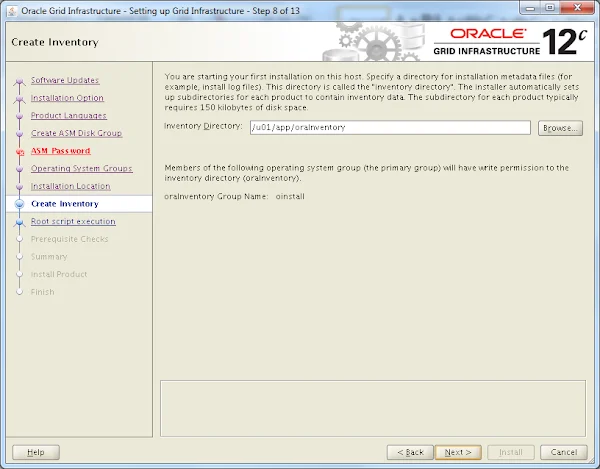The image size is (600, 469).
Task: Click the Create Inventory current step marker
Action: (20, 204)
